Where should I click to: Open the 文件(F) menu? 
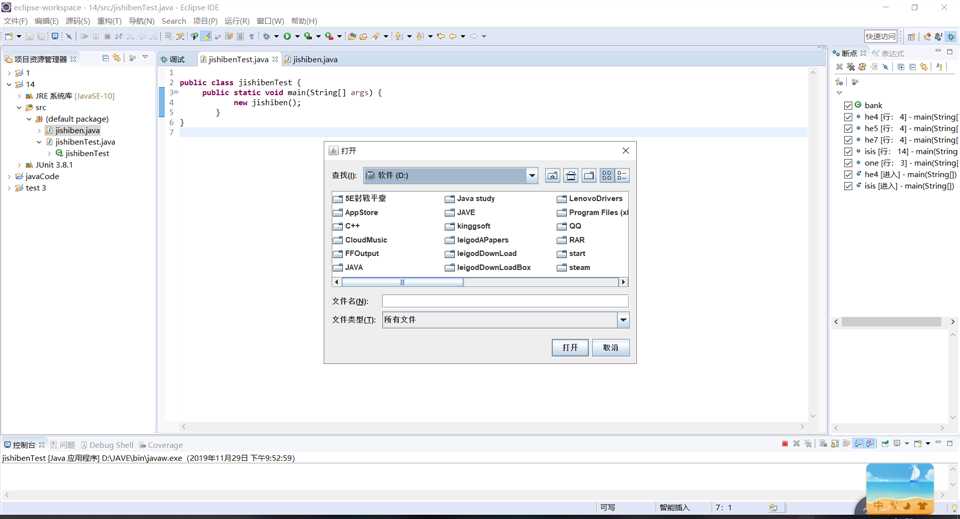(x=15, y=21)
